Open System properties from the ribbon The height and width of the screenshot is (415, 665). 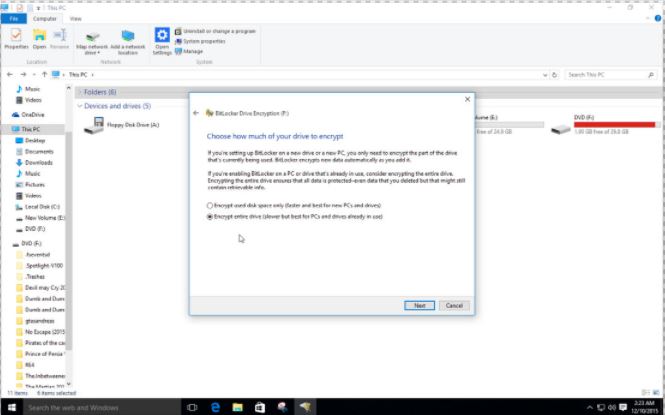click(200, 41)
